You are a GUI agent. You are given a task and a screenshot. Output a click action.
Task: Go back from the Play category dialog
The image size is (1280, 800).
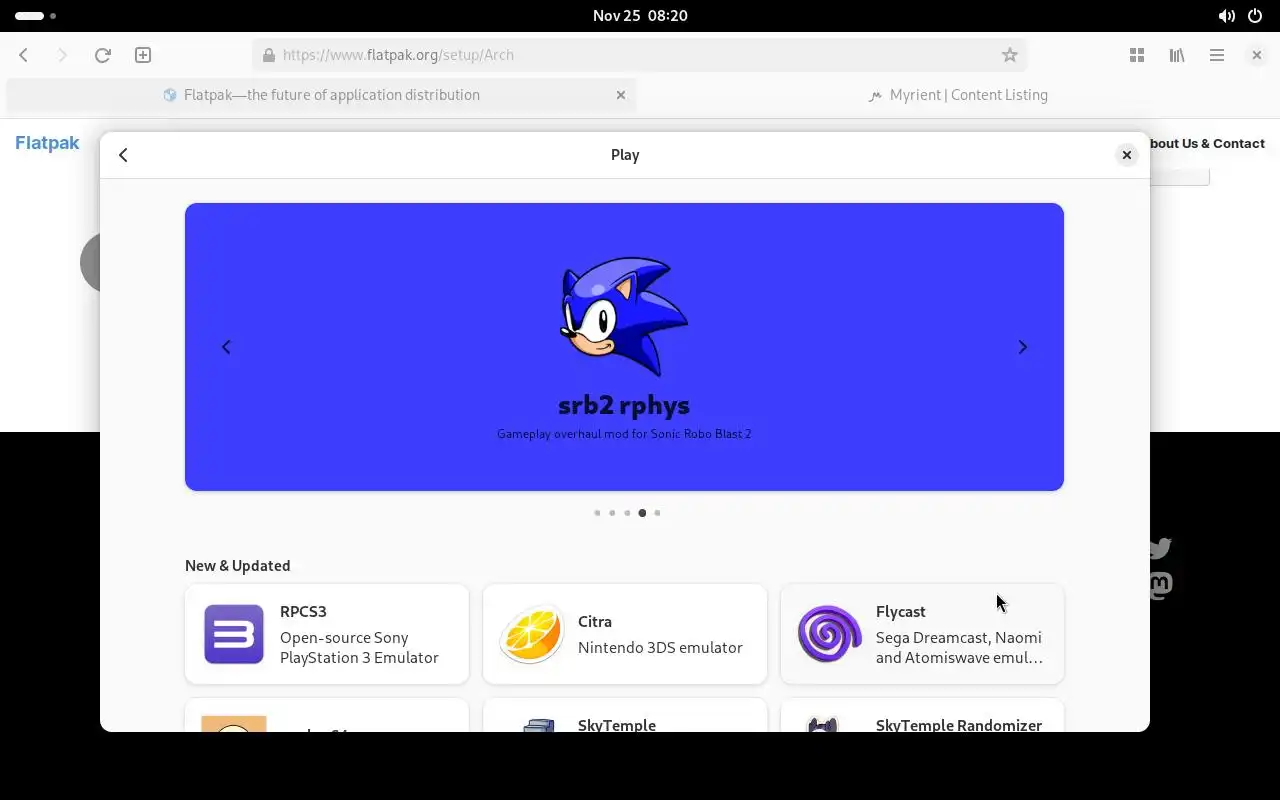[x=123, y=155]
